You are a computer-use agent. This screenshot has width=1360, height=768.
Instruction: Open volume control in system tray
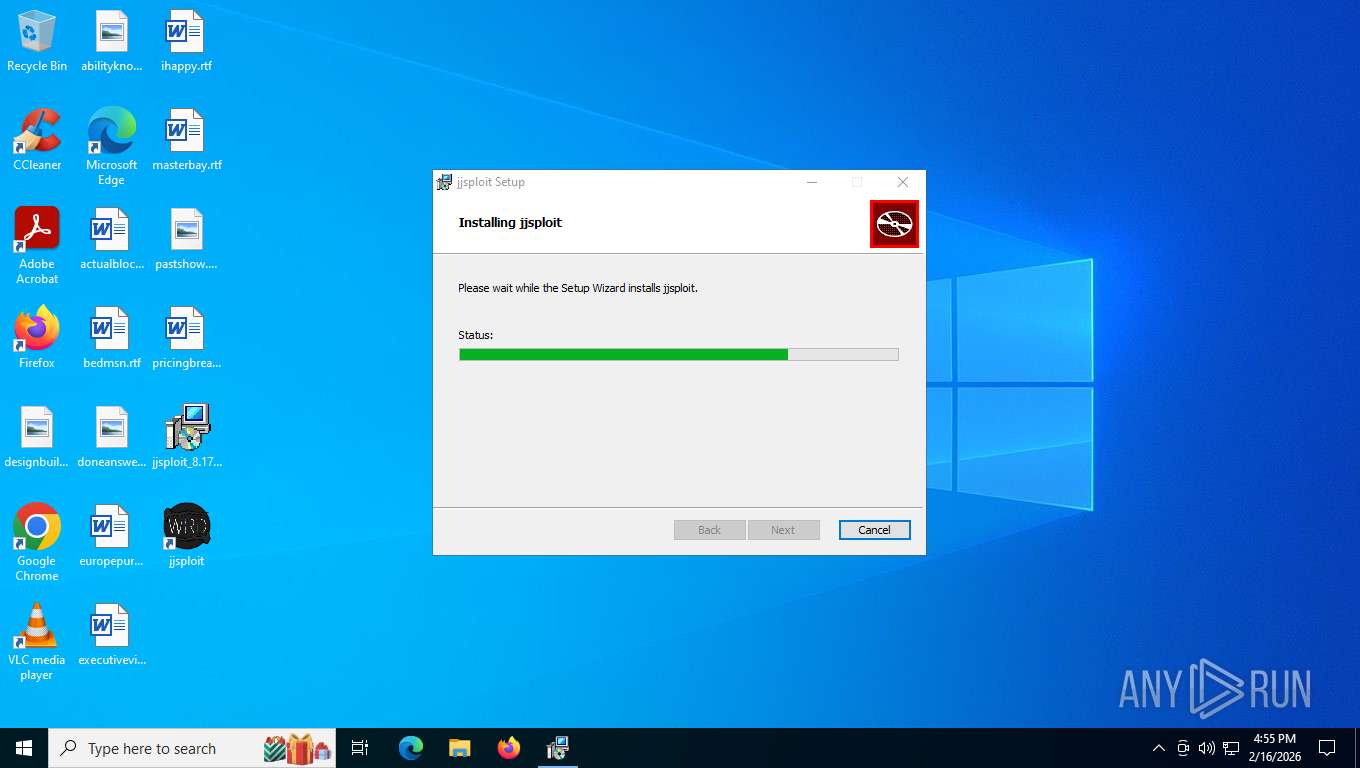1207,748
